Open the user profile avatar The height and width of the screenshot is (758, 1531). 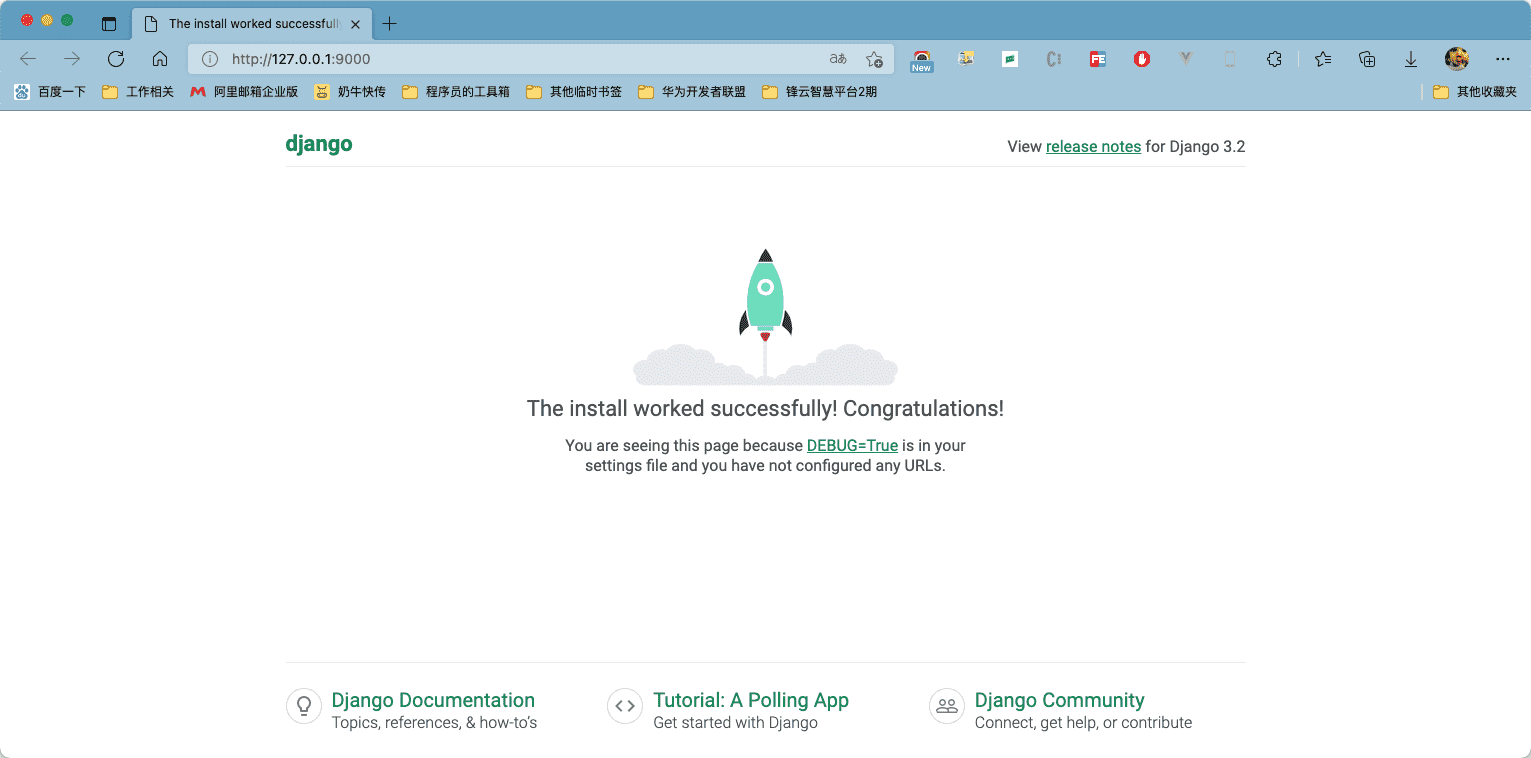(1456, 59)
